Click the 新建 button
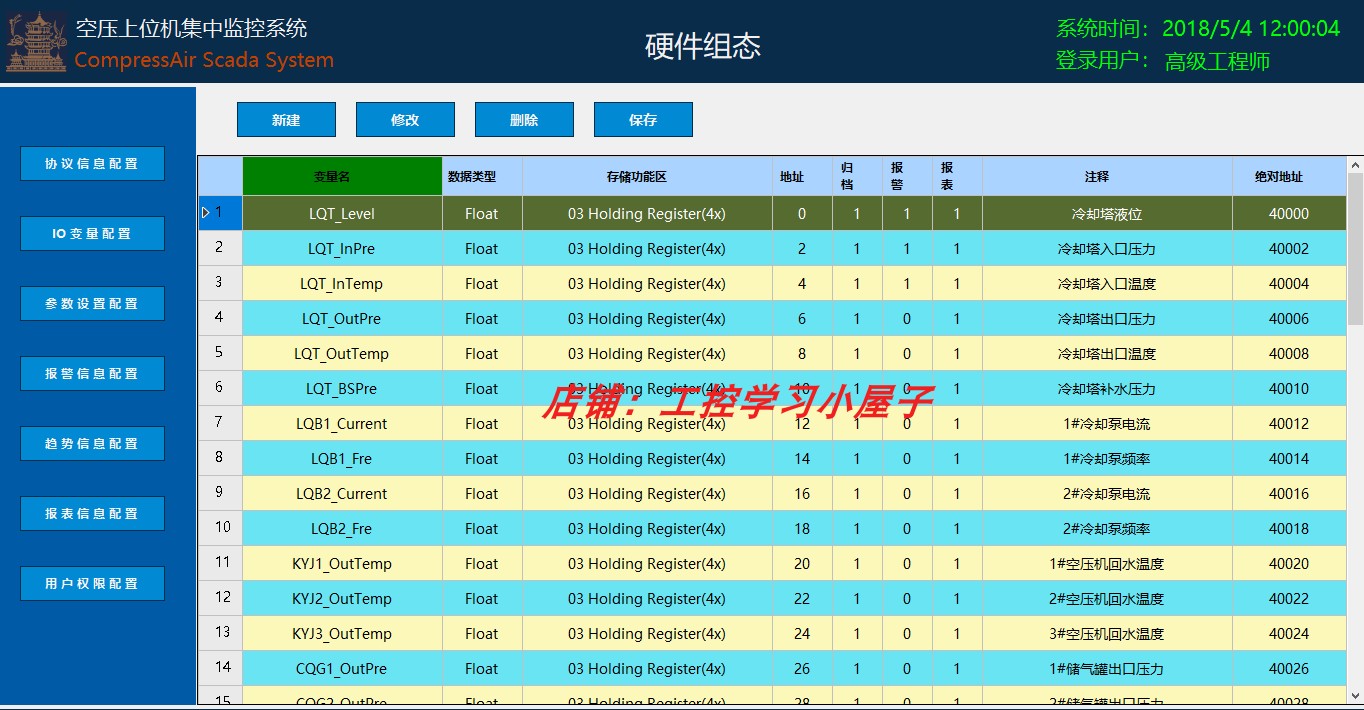The height and width of the screenshot is (710, 1364). click(x=286, y=120)
